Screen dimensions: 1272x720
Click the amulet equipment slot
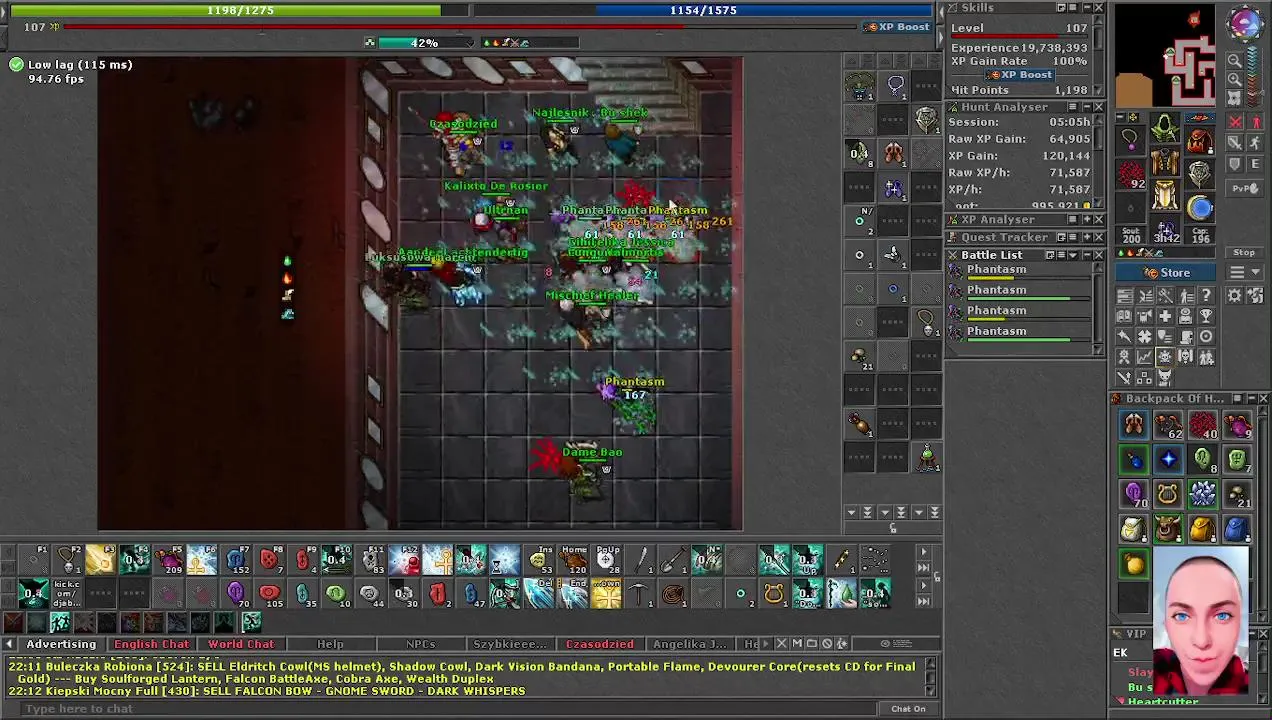[1130, 140]
